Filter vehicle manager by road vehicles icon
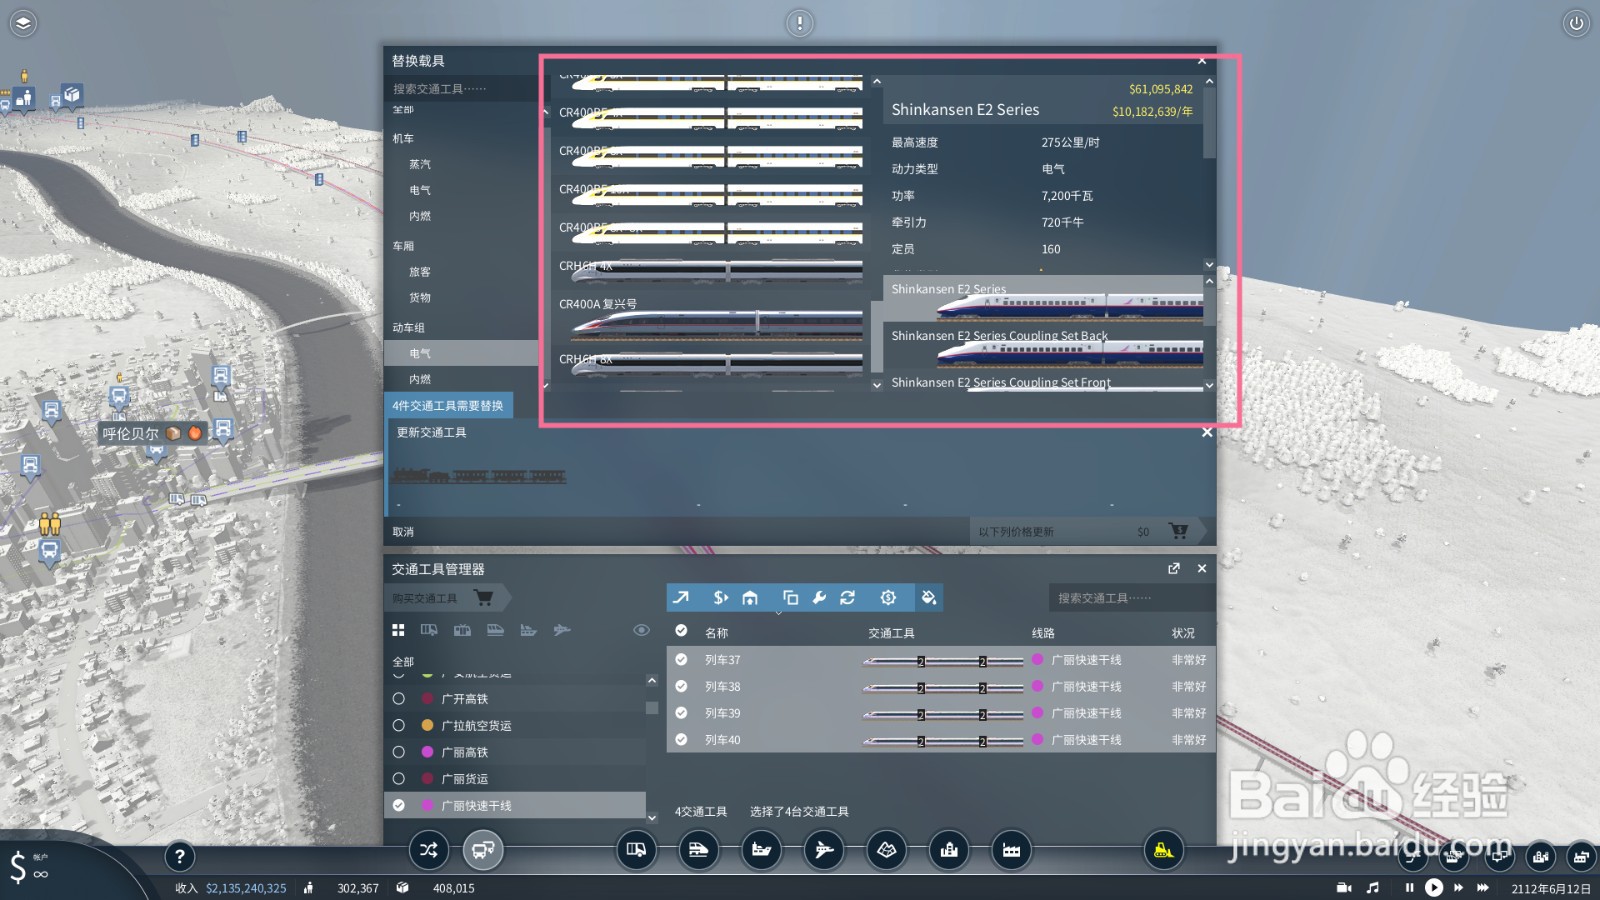This screenshot has width=1600, height=900. click(x=429, y=630)
